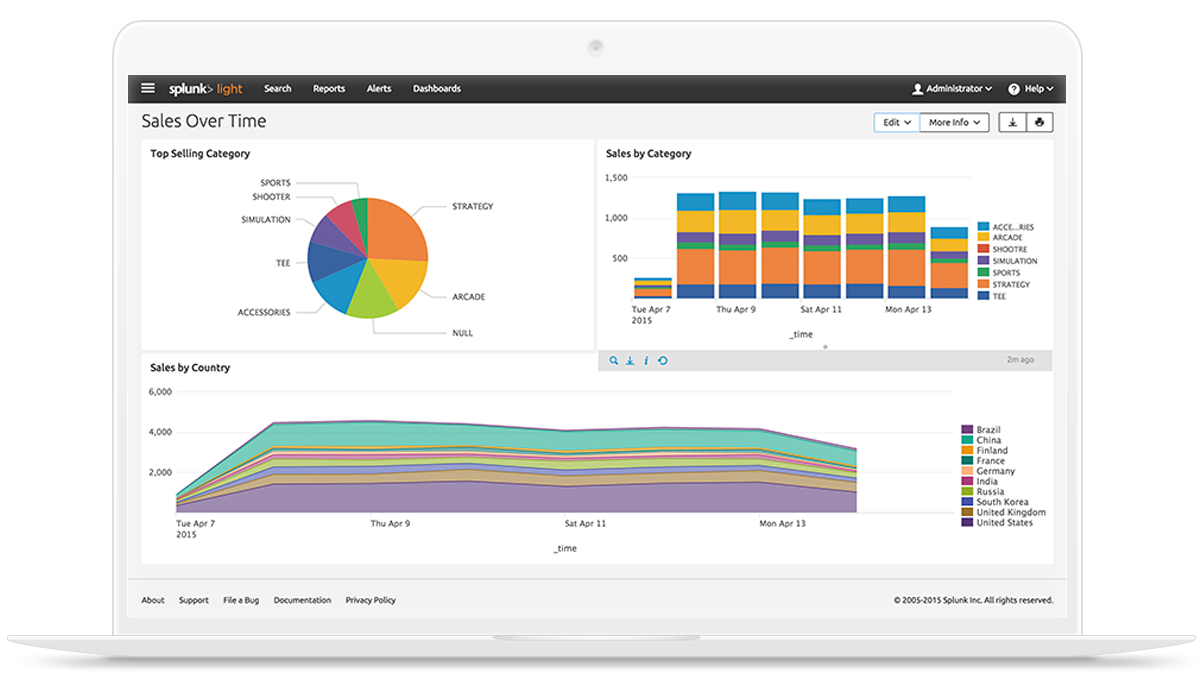
Task: Click the File a Bug link
Action: click(240, 600)
